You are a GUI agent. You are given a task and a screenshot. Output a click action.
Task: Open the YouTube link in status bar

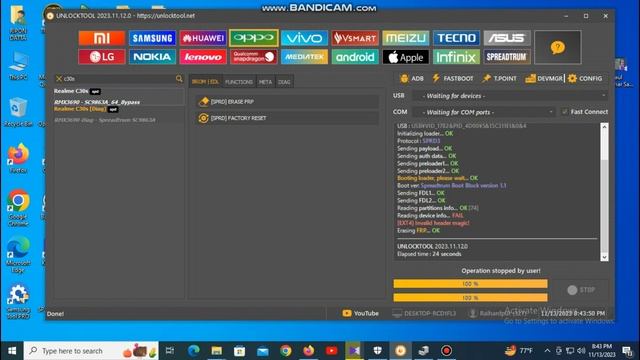click(x=360, y=313)
